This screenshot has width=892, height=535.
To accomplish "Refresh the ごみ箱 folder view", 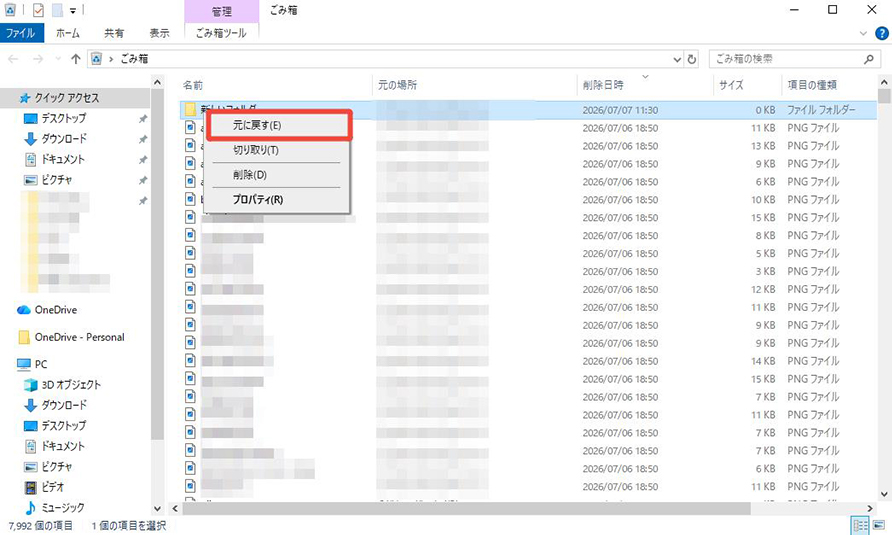I will pyautogui.click(x=692, y=59).
